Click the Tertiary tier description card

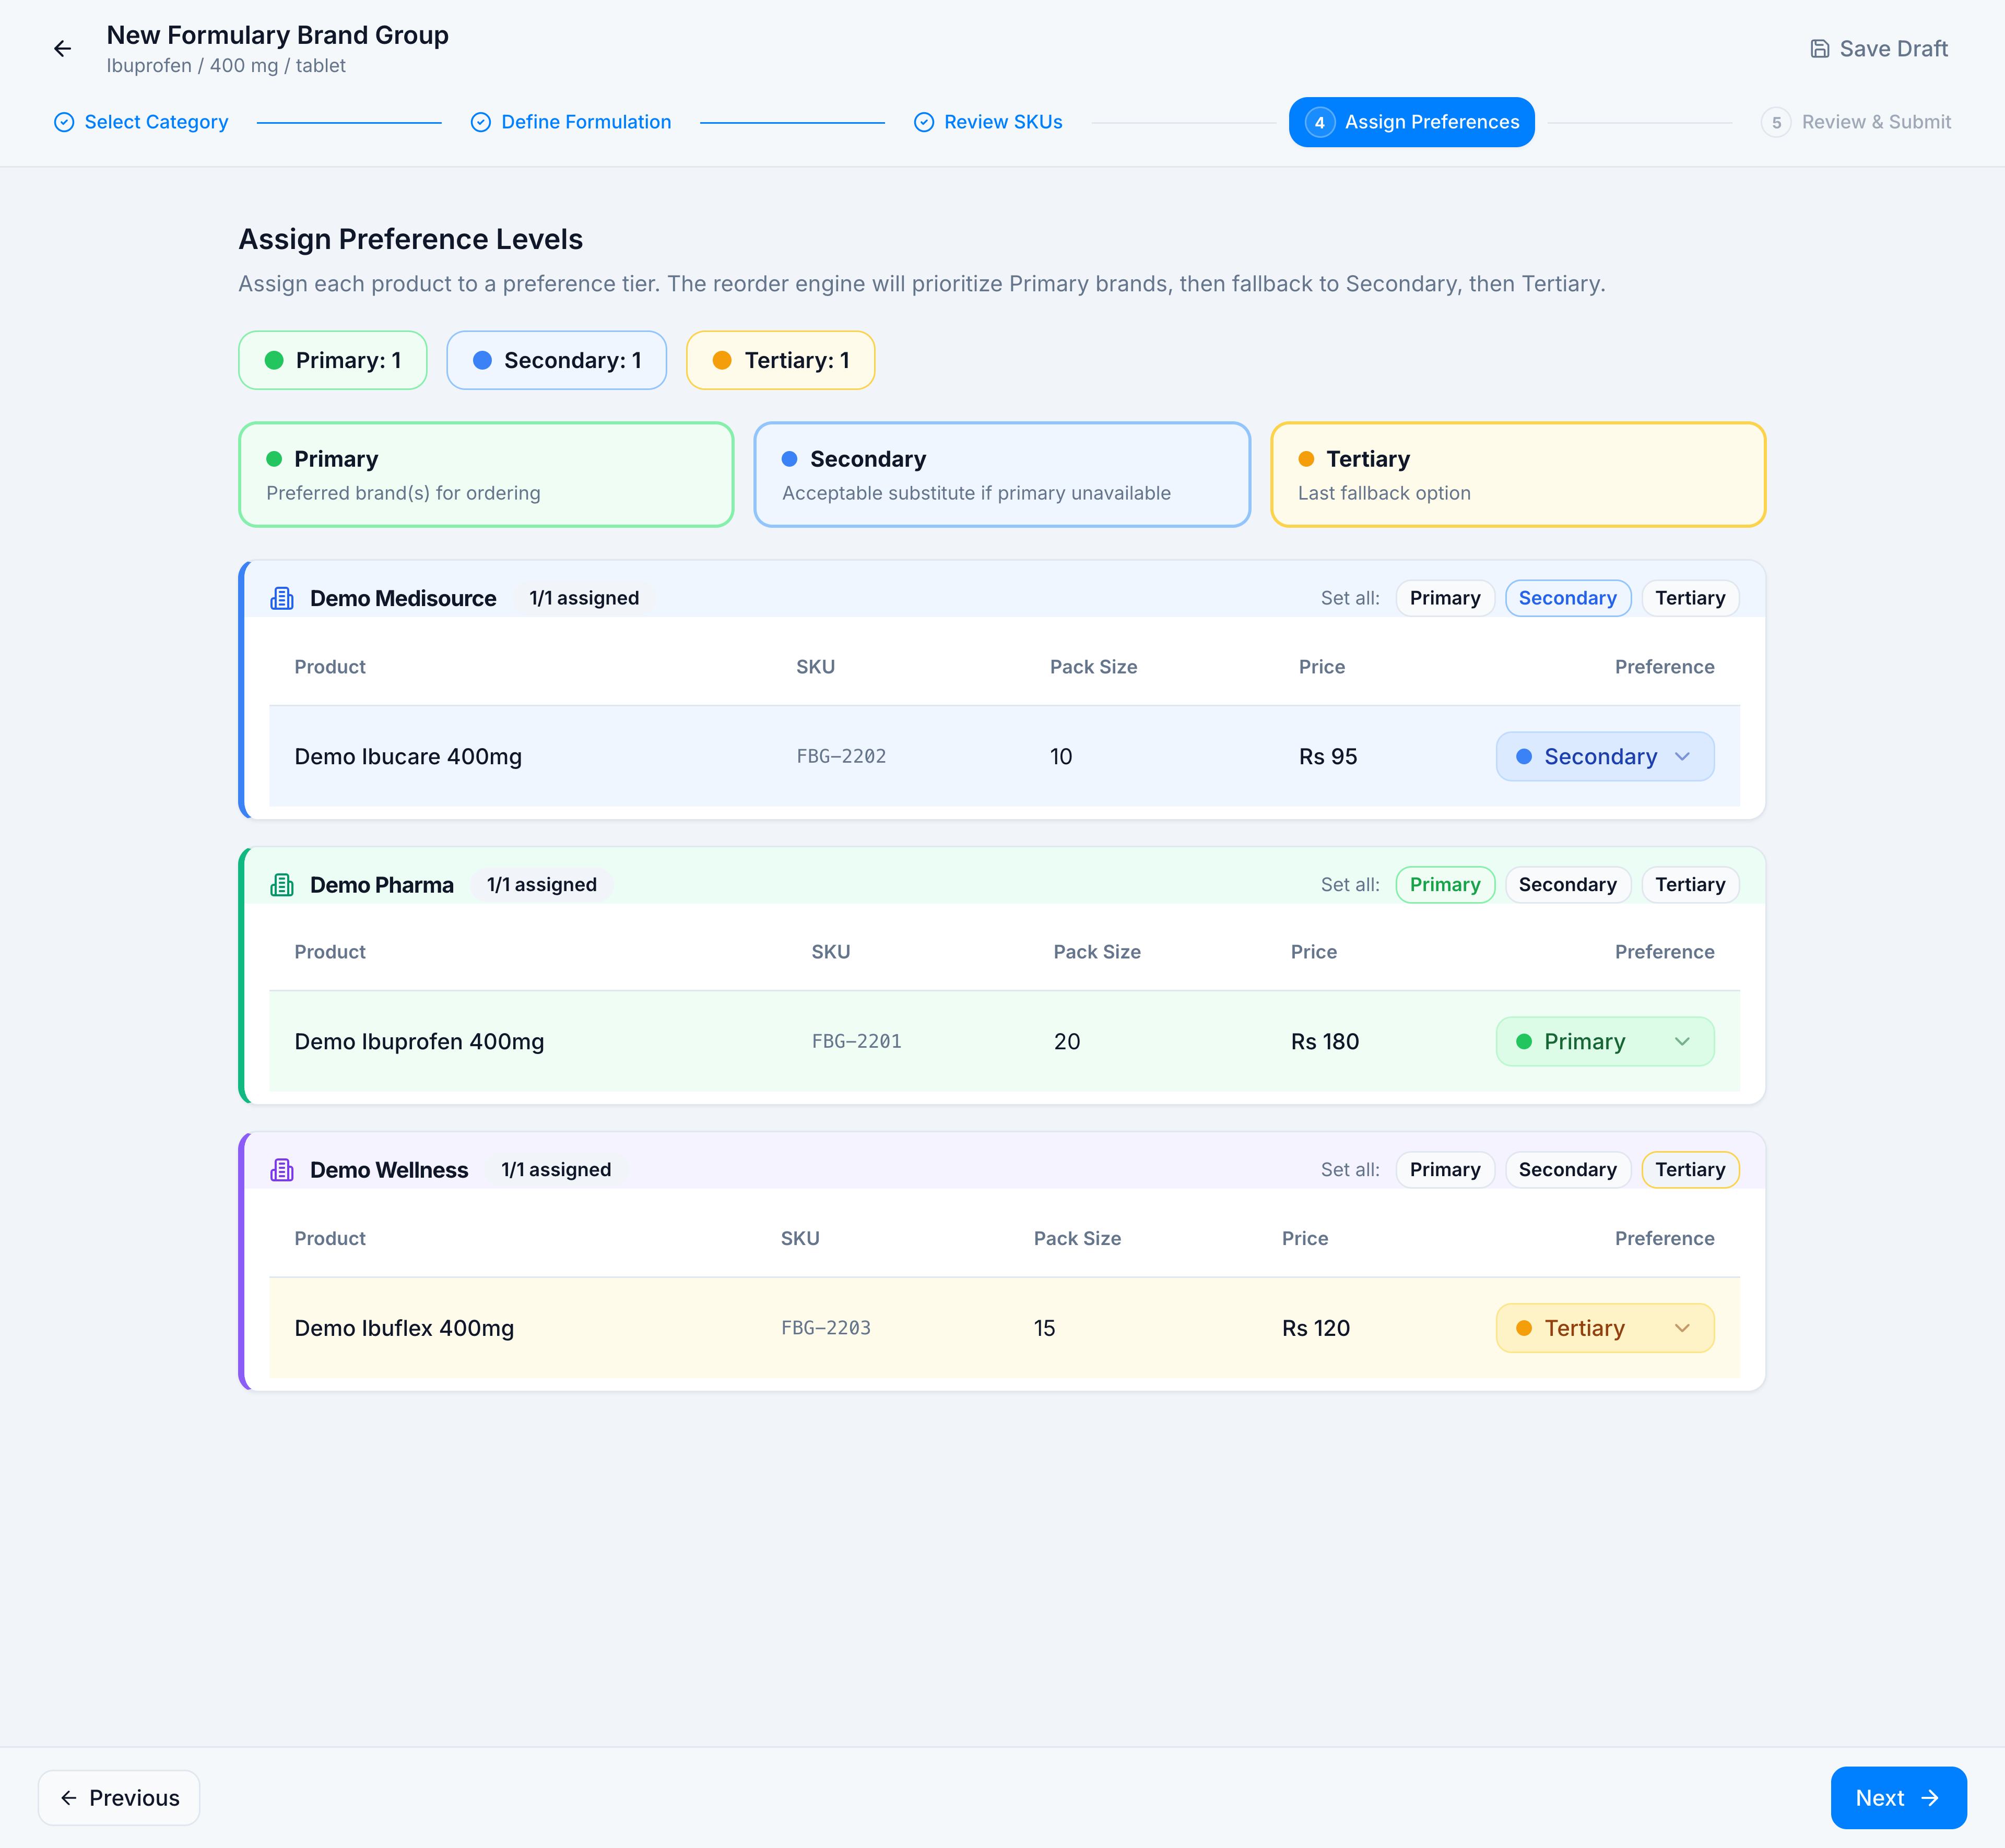click(x=1518, y=475)
